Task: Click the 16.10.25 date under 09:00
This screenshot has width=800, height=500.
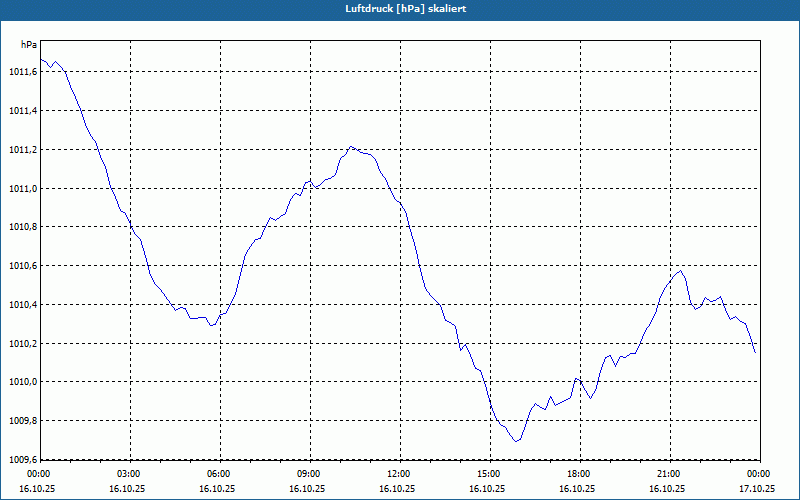Action: tap(307, 488)
